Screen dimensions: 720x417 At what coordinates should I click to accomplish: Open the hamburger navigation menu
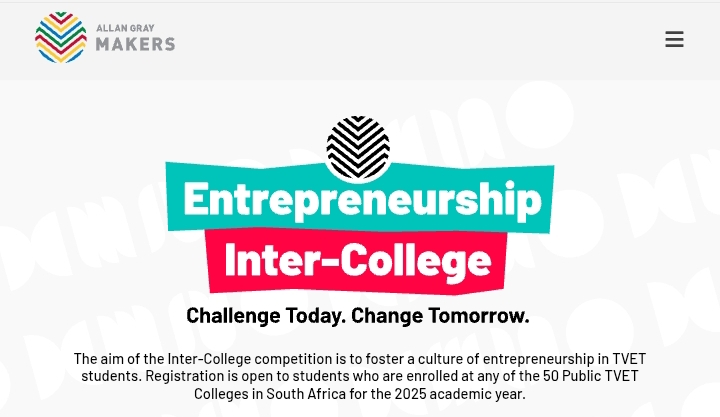tap(674, 40)
